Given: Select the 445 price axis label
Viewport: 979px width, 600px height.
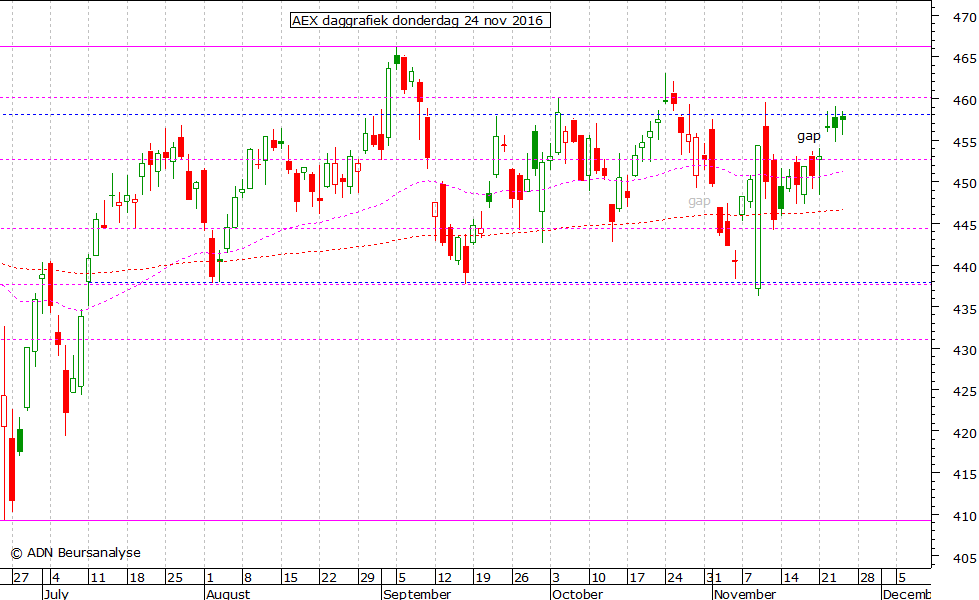Looking at the screenshot, I should (x=965, y=225).
